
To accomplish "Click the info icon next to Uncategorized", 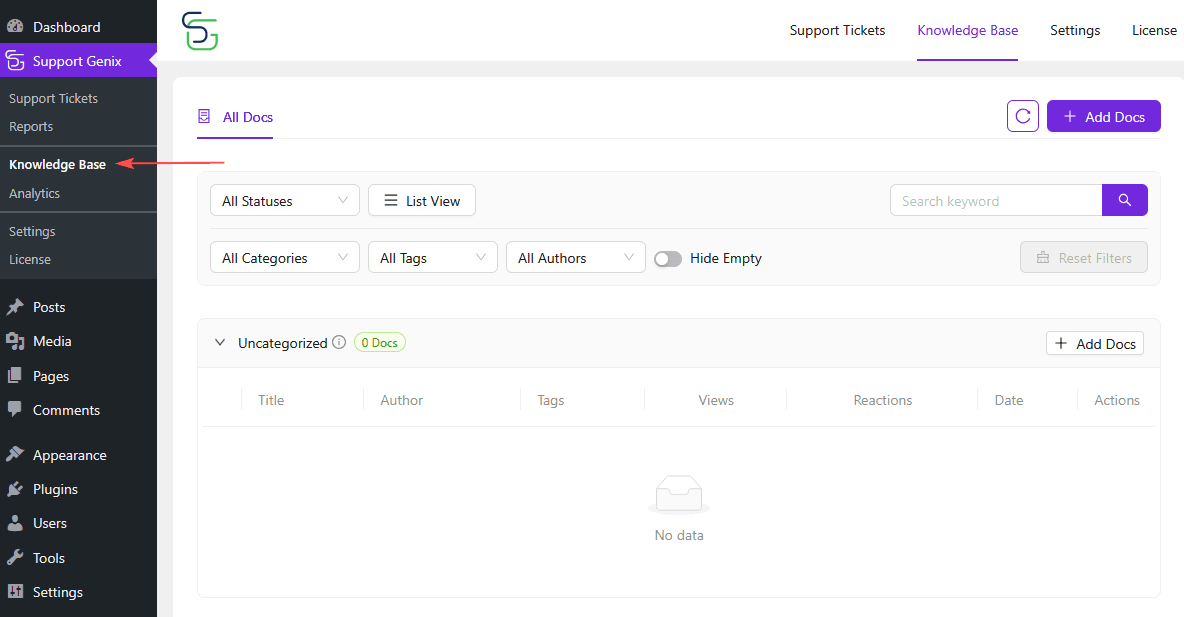I will (x=339, y=342).
